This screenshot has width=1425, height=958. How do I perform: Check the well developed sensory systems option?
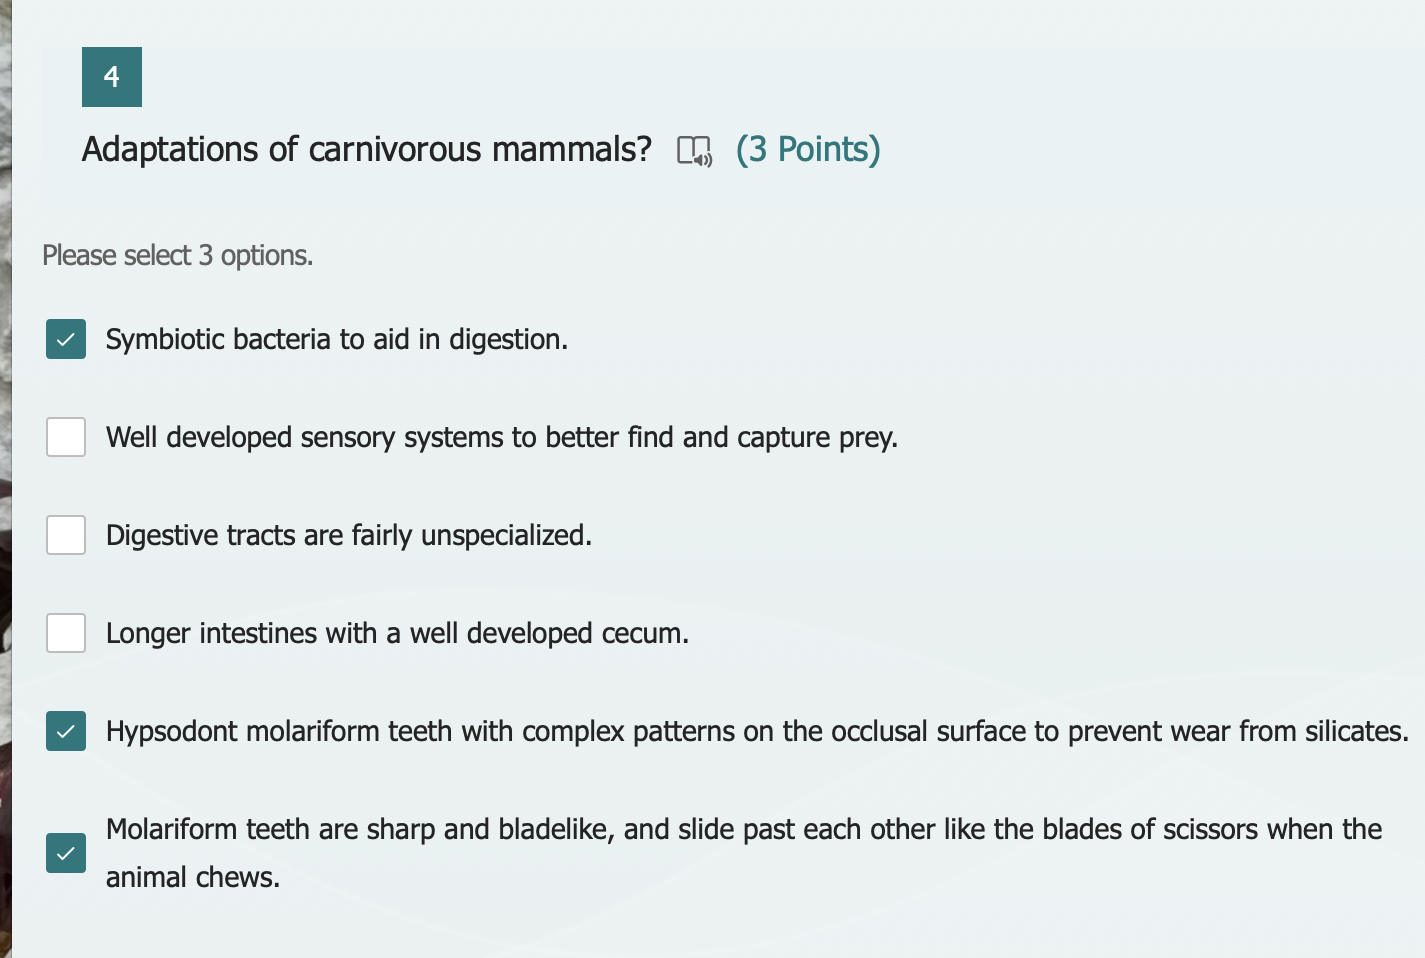click(65, 437)
